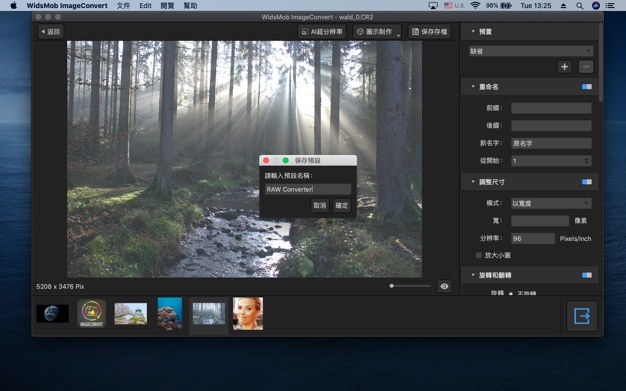This screenshot has width=626, height=391.
Task: Open the 模式 以寬度 mode dropdown
Action: (x=551, y=203)
